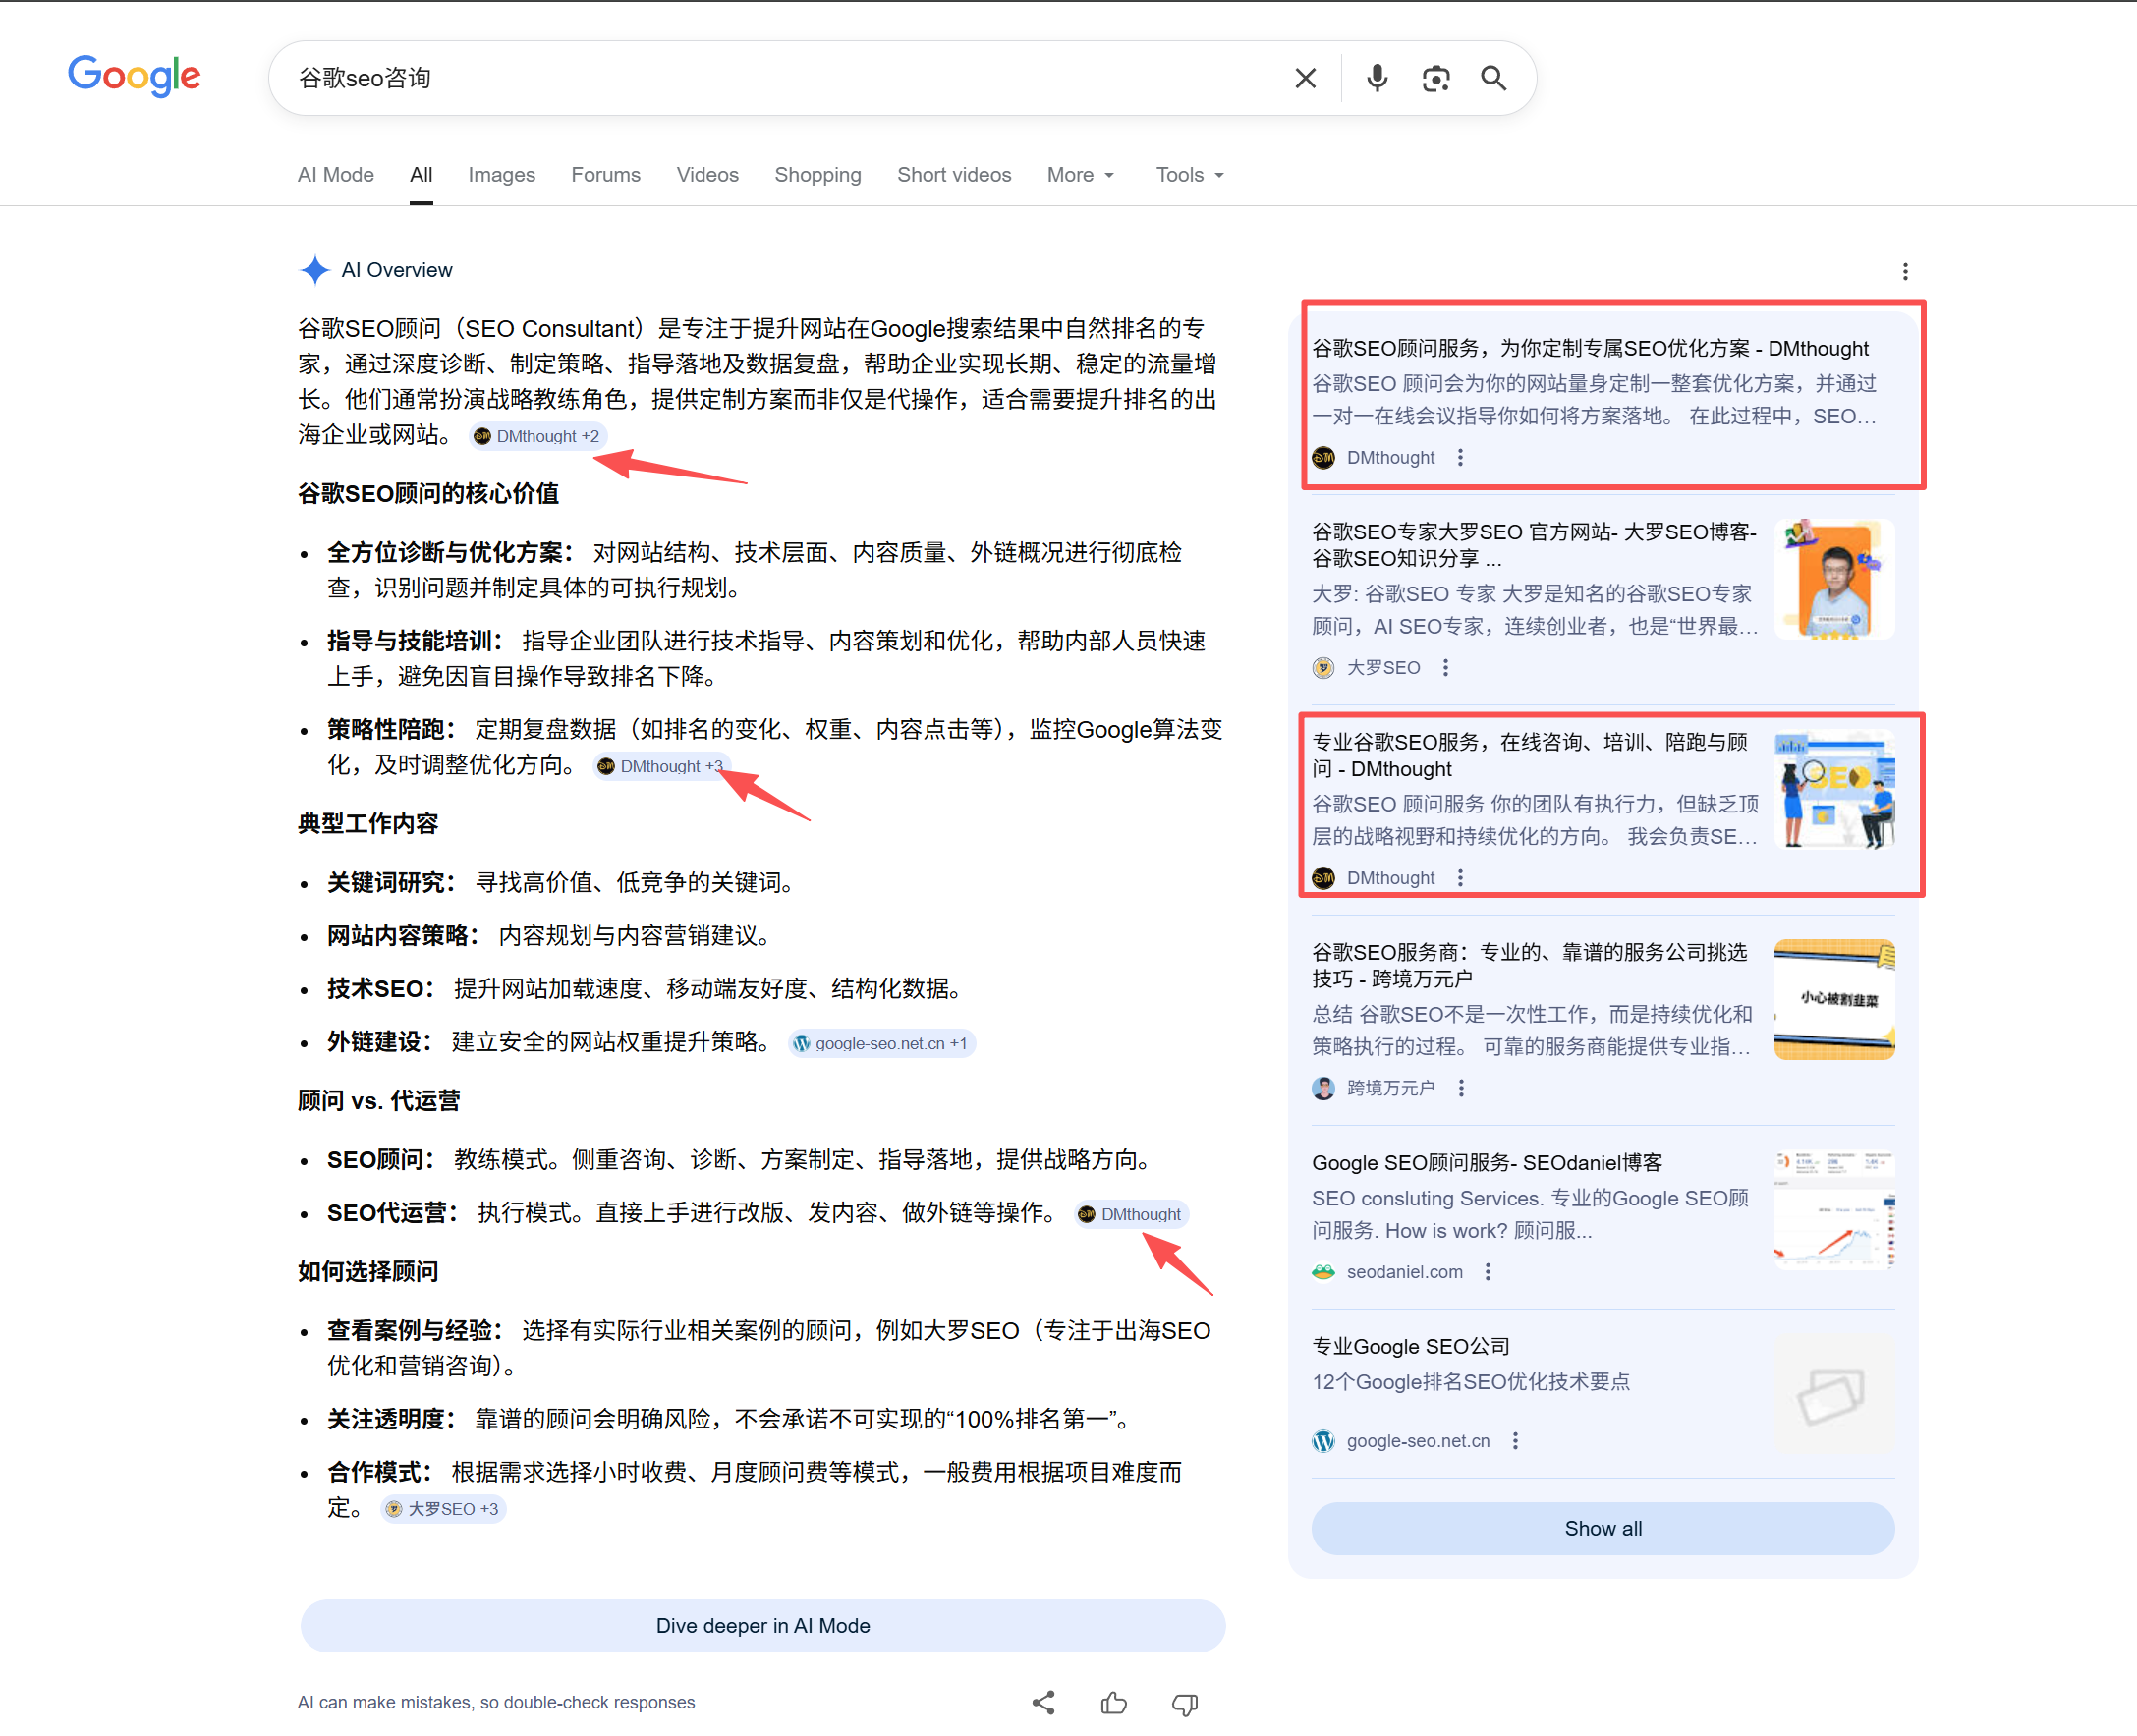Switch to the Videos tab
This screenshot has width=2137, height=1736.
tap(707, 174)
